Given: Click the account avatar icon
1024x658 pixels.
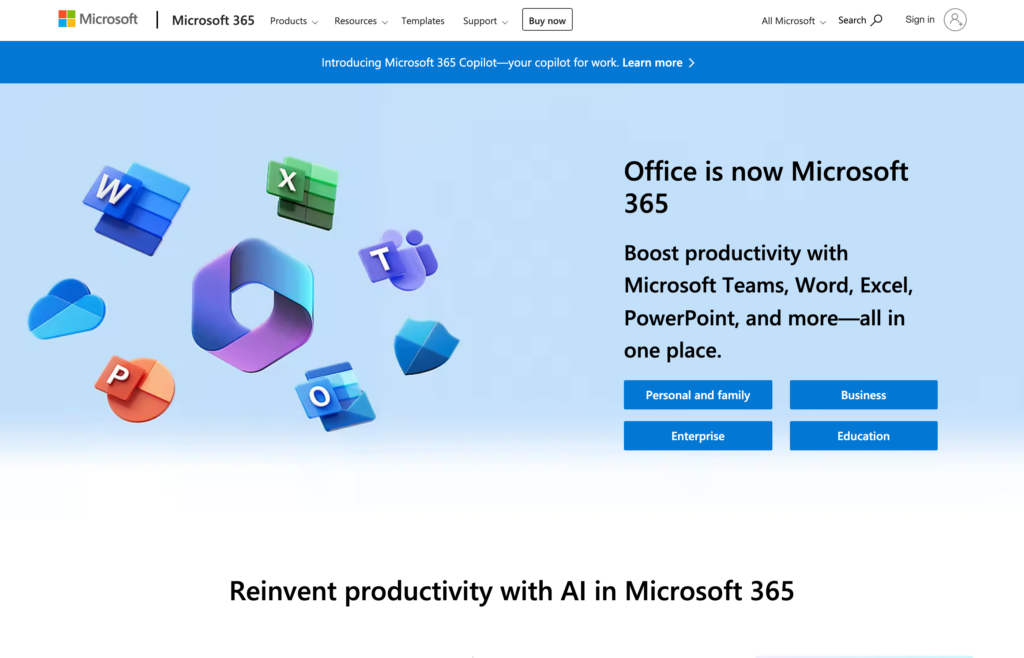Looking at the screenshot, I should coord(955,20).
